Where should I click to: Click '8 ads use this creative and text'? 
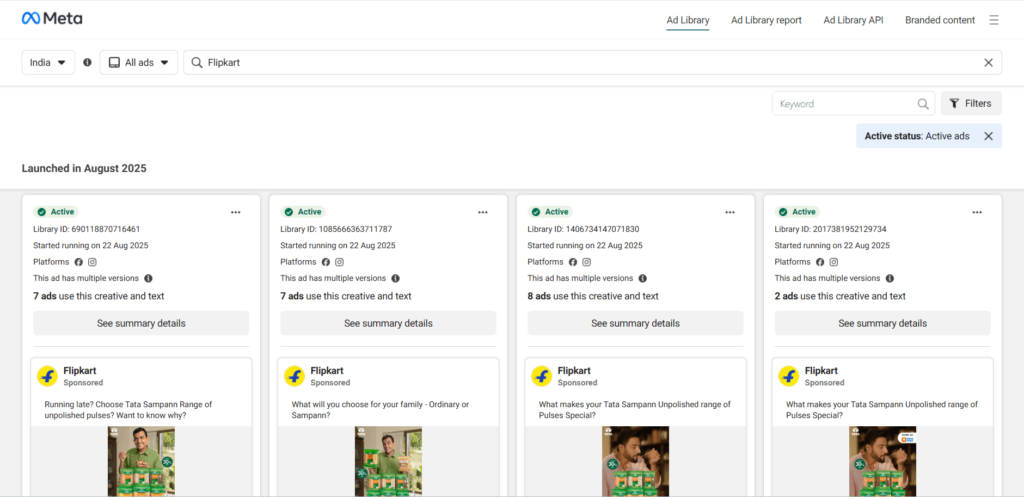[x=593, y=296]
